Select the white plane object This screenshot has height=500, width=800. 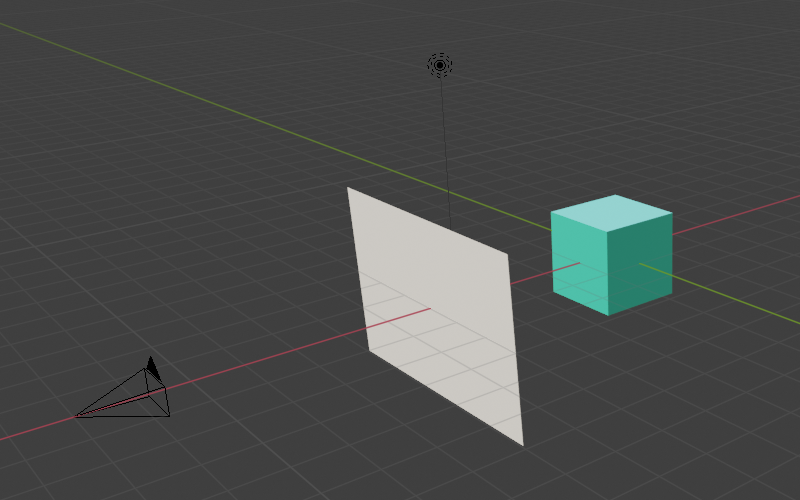tap(436, 316)
